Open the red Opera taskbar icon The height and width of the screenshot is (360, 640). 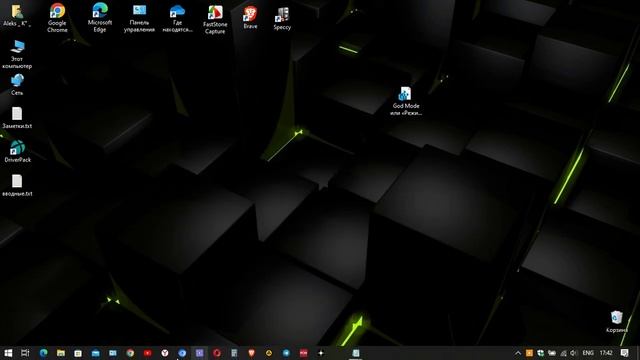pyautogui.click(x=217, y=353)
